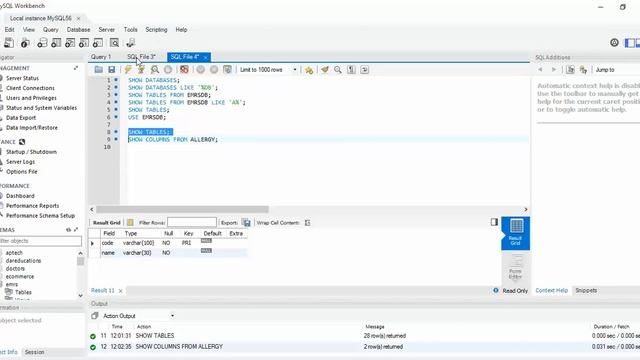Open the find panel magnifier icon
The height and width of the screenshot is (360, 640).
[338, 70]
